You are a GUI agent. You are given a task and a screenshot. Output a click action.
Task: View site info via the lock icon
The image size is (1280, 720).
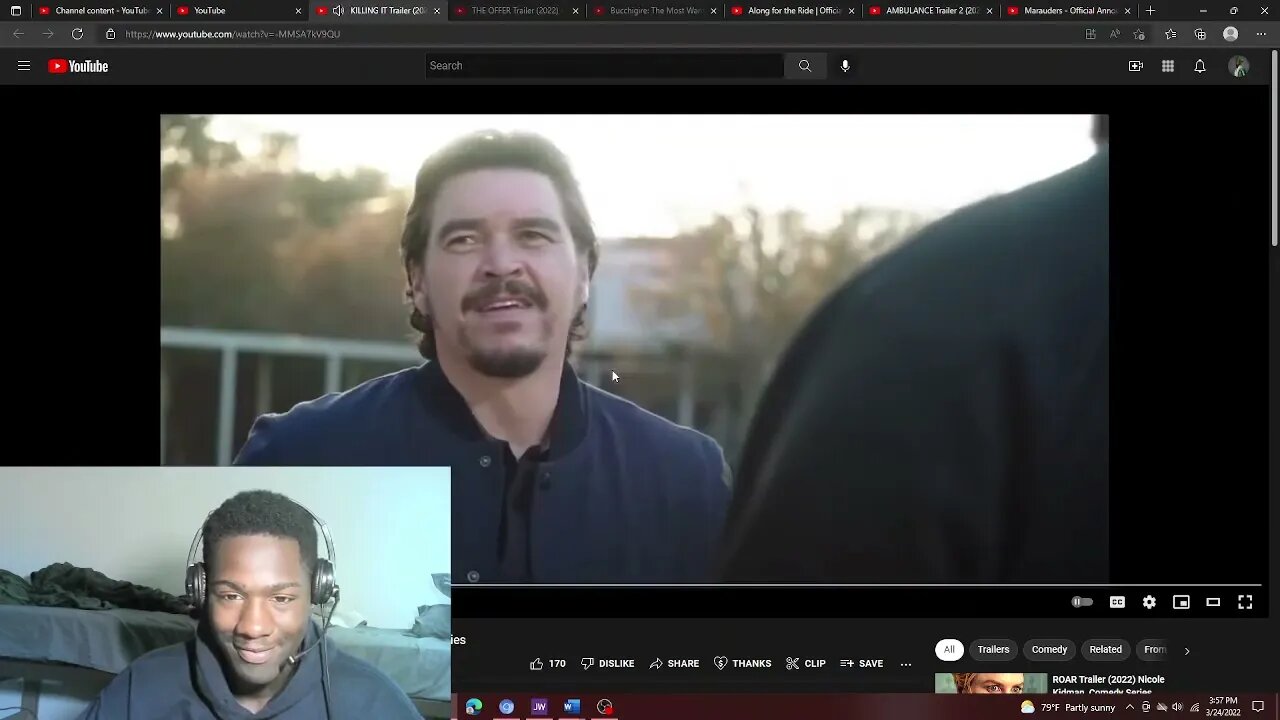tap(110, 34)
